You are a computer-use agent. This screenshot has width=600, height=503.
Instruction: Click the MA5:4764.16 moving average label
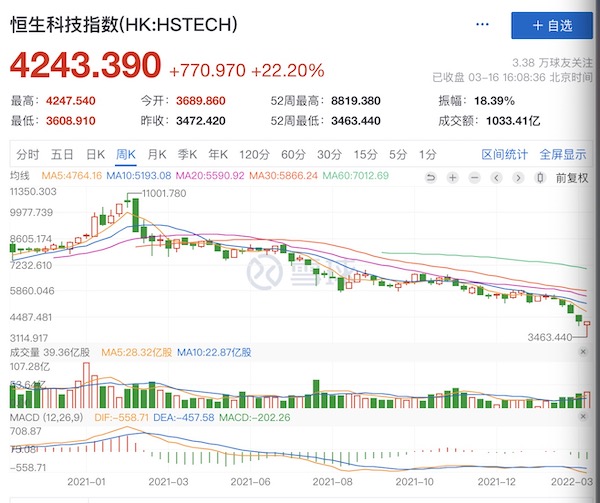pos(72,176)
